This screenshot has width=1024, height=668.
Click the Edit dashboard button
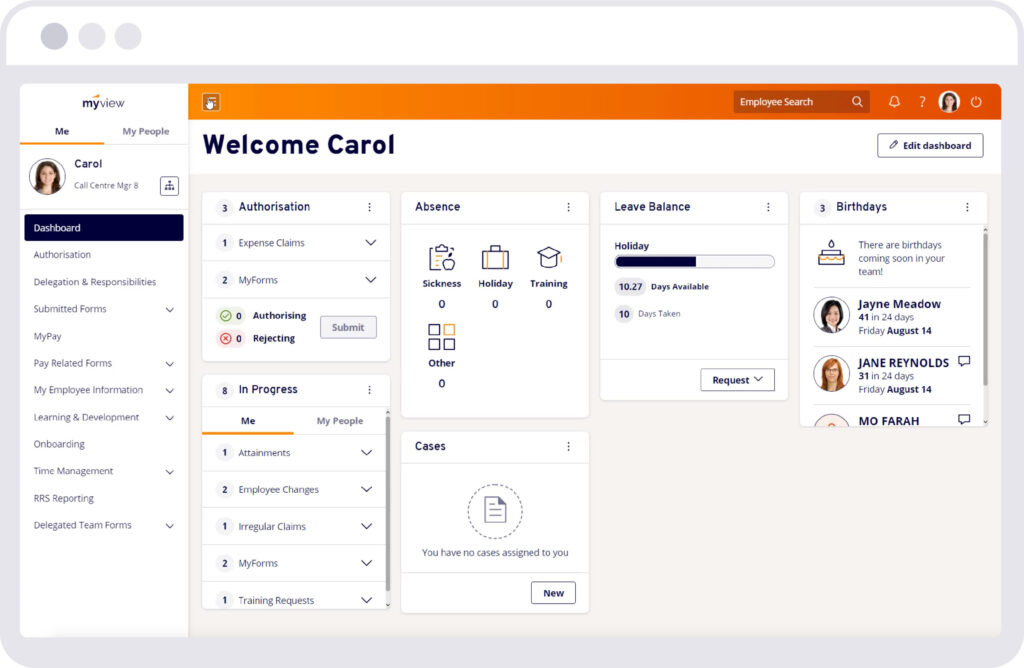coord(930,146)
